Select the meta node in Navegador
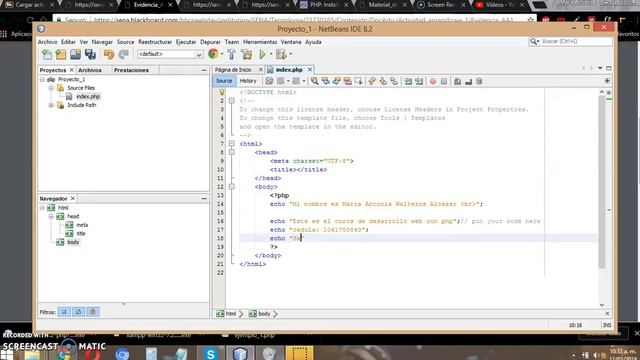The width and height of the screenshot is (640, 360). pos(82,225)
